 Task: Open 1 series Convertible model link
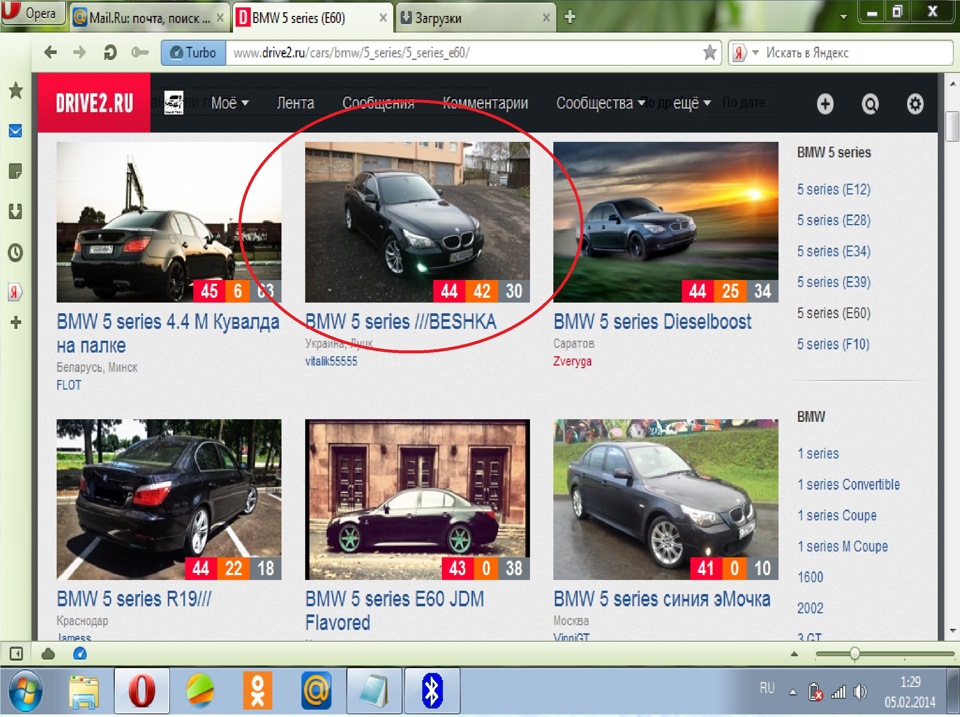pos(848,484)
